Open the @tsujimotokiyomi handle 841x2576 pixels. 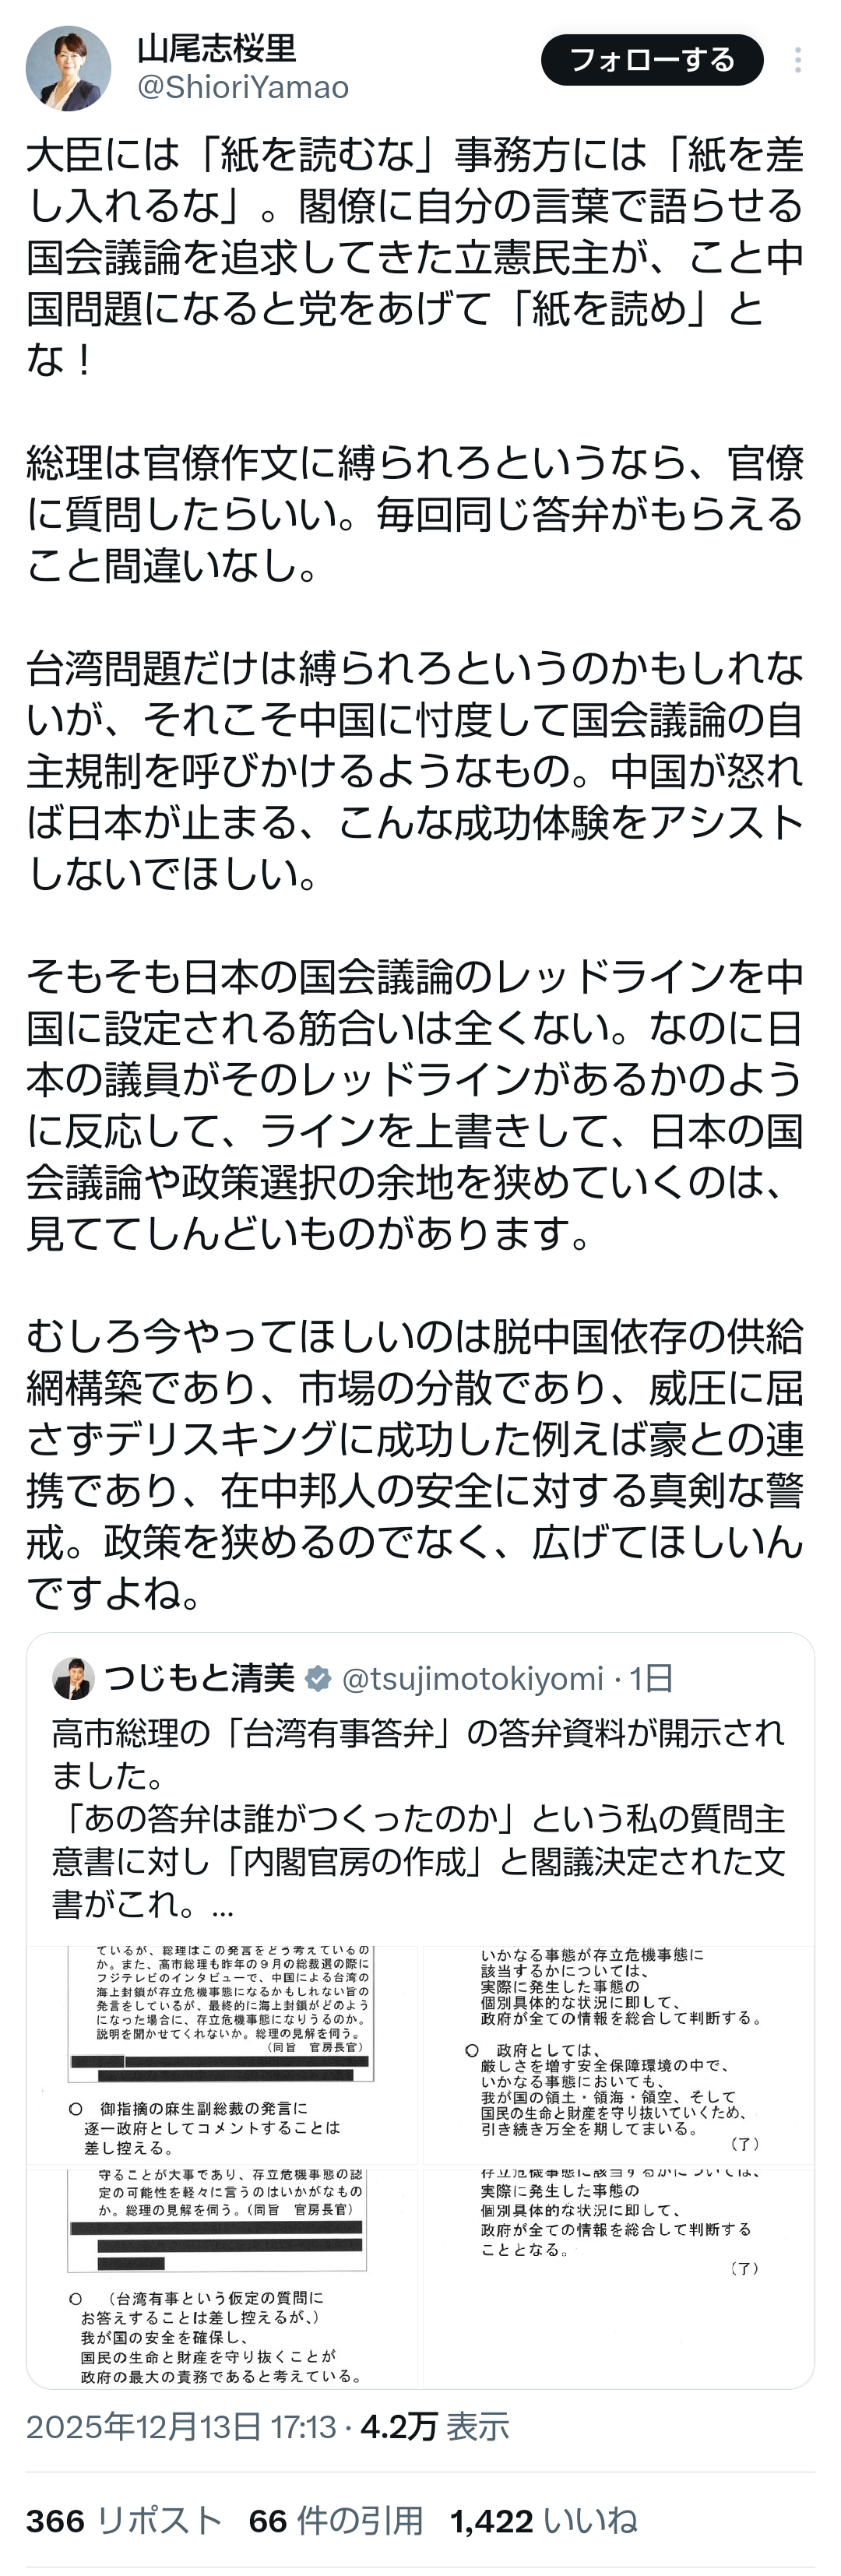coord(472,1678)
